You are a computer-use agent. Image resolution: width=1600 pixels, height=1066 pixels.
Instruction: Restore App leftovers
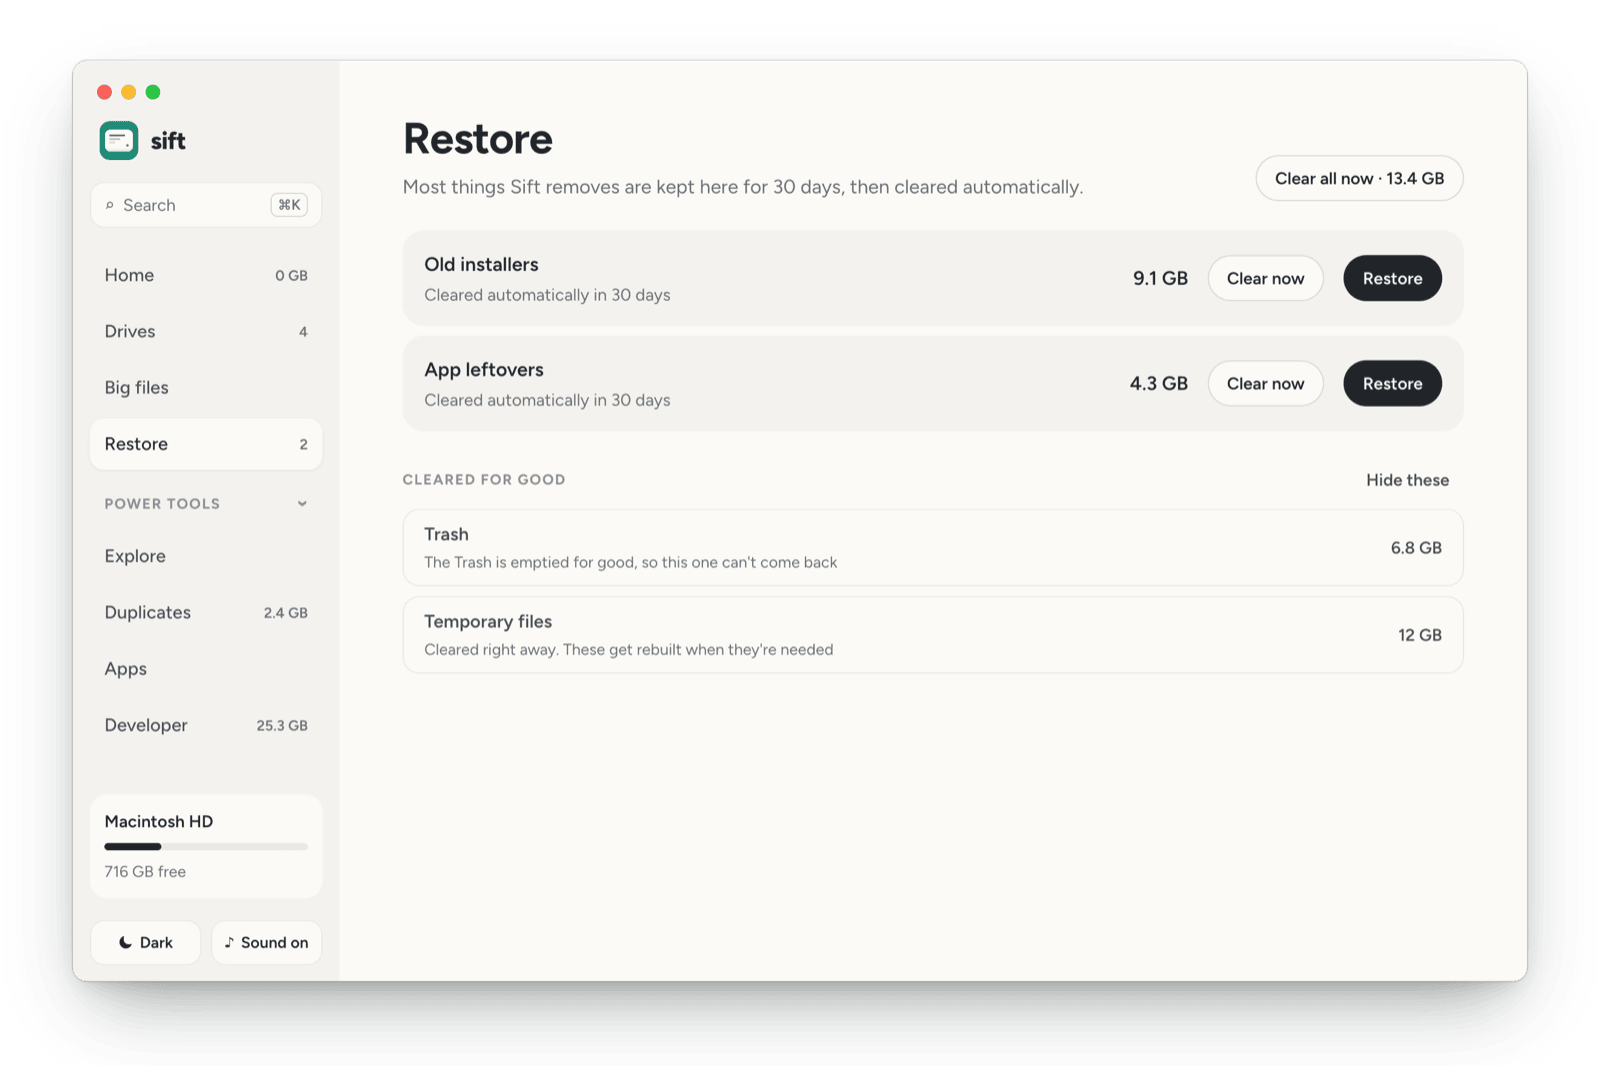[x=1392, y=383]
